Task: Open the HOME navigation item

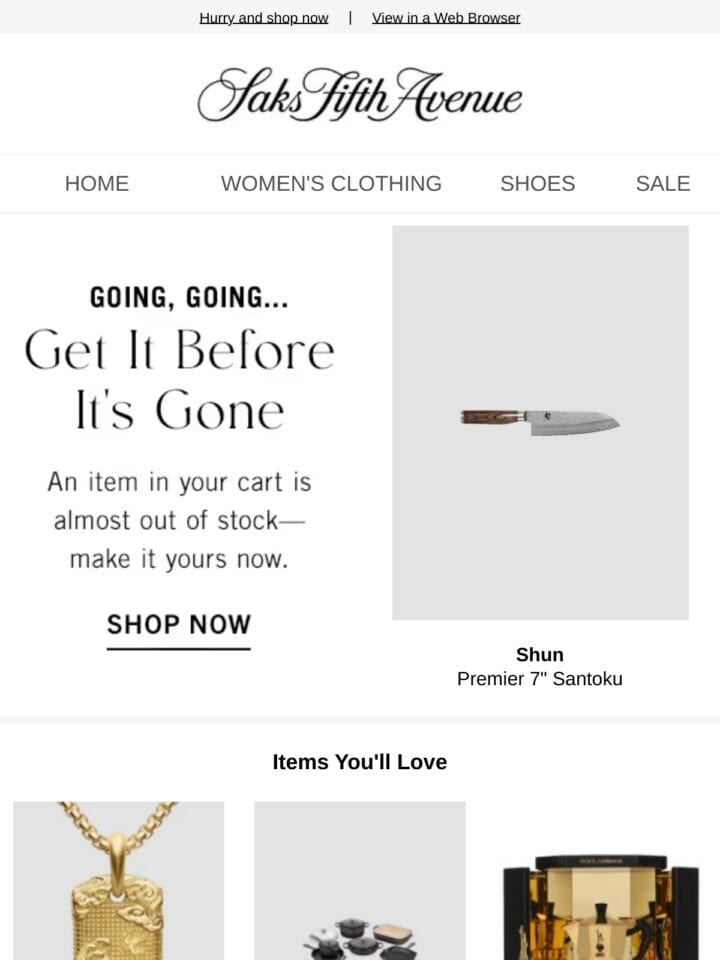Action: click(97, 184)
